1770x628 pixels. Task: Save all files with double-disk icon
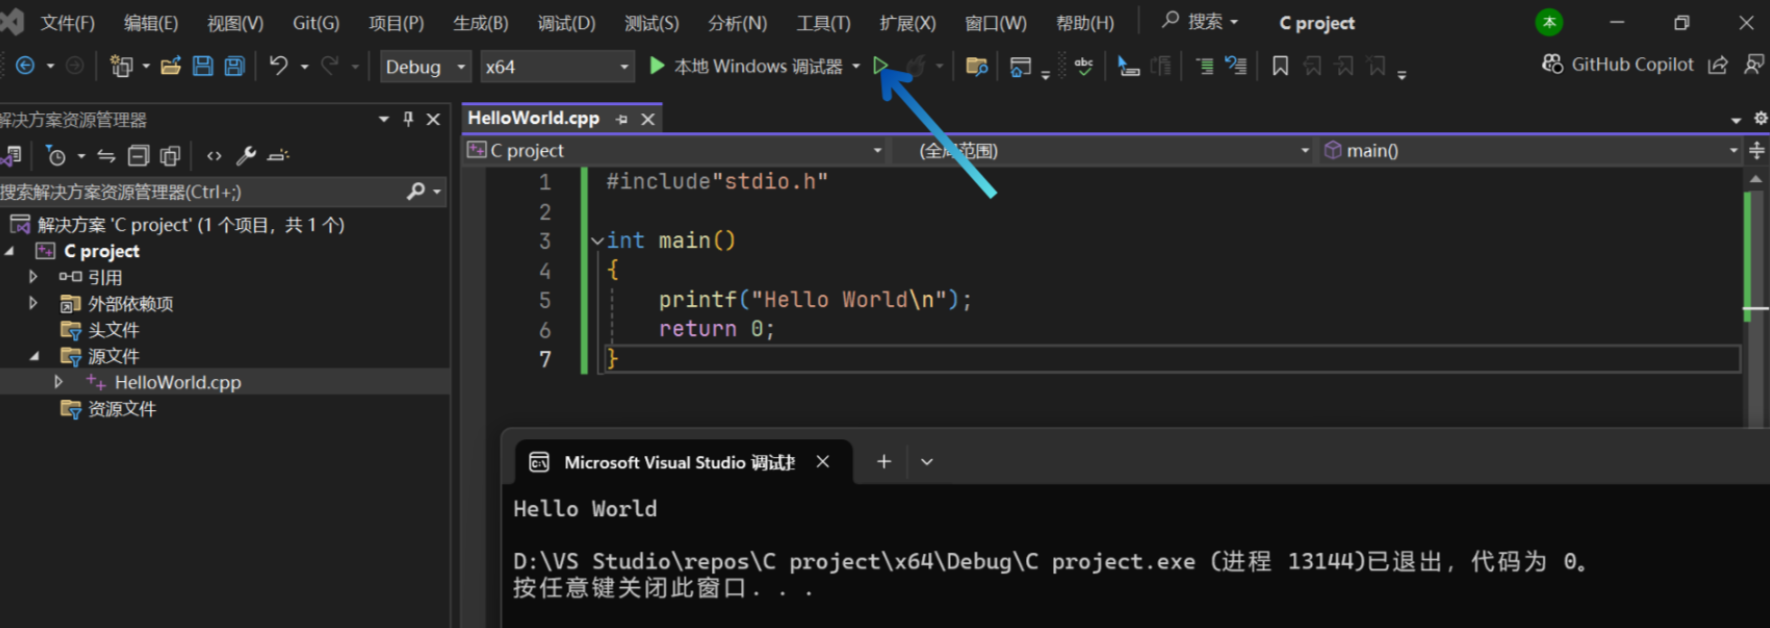click(x=235, y=66)
